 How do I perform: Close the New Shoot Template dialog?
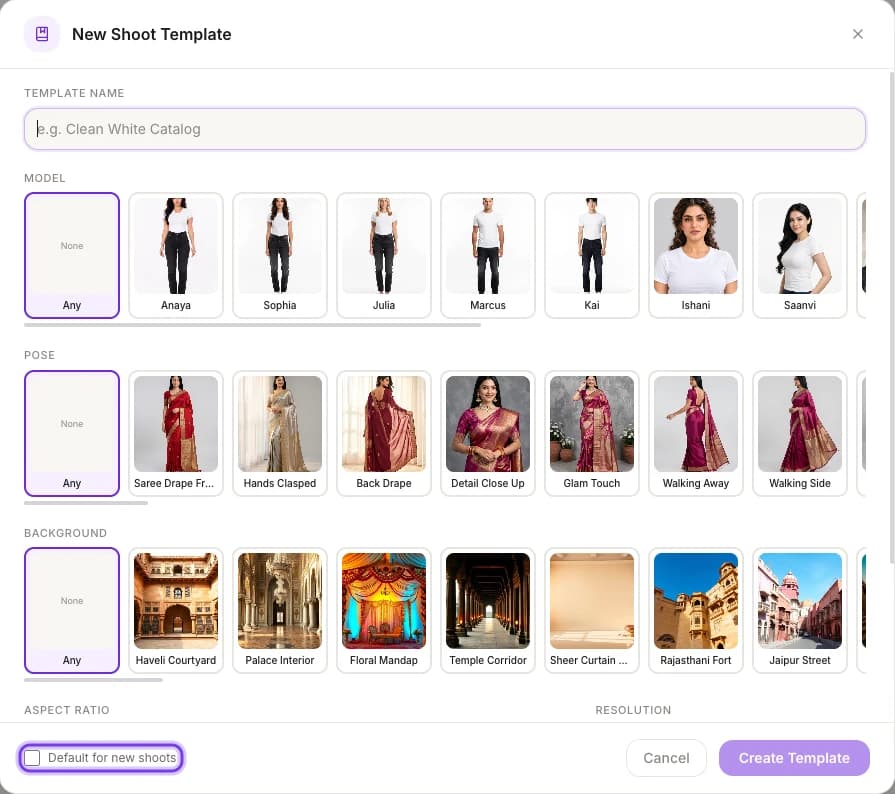[x=857, y=34]
